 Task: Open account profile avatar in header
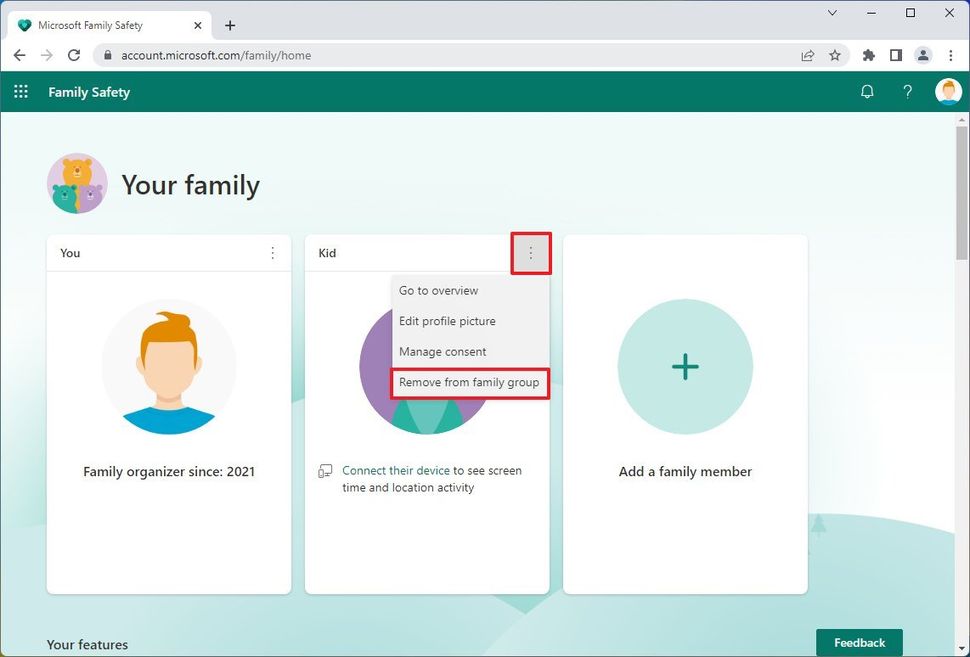click(947, 92)
